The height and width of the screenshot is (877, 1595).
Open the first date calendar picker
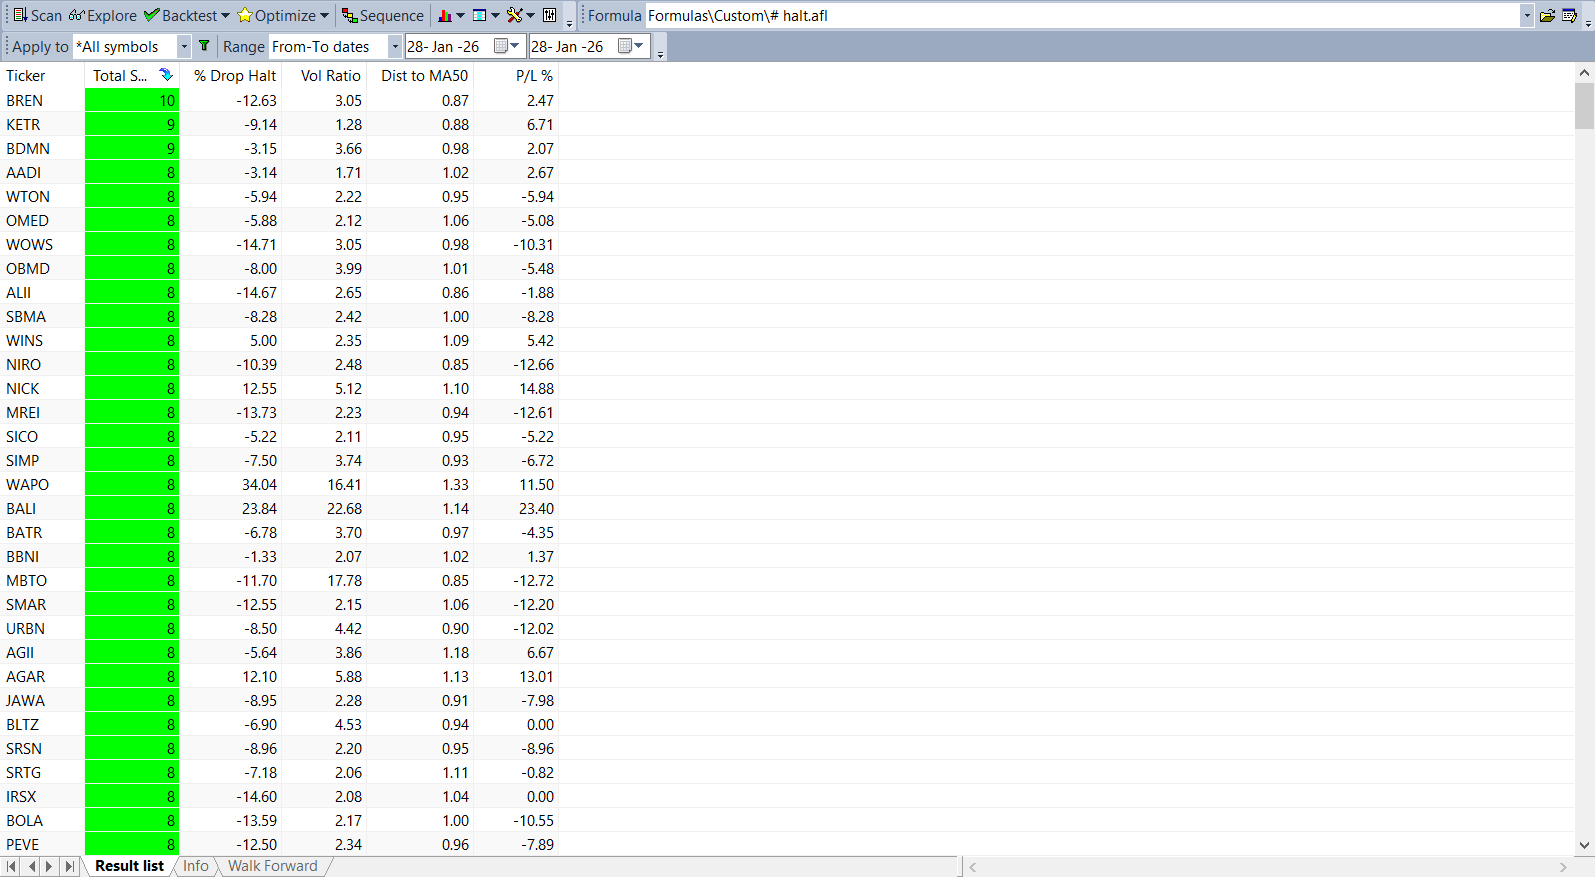503,46
